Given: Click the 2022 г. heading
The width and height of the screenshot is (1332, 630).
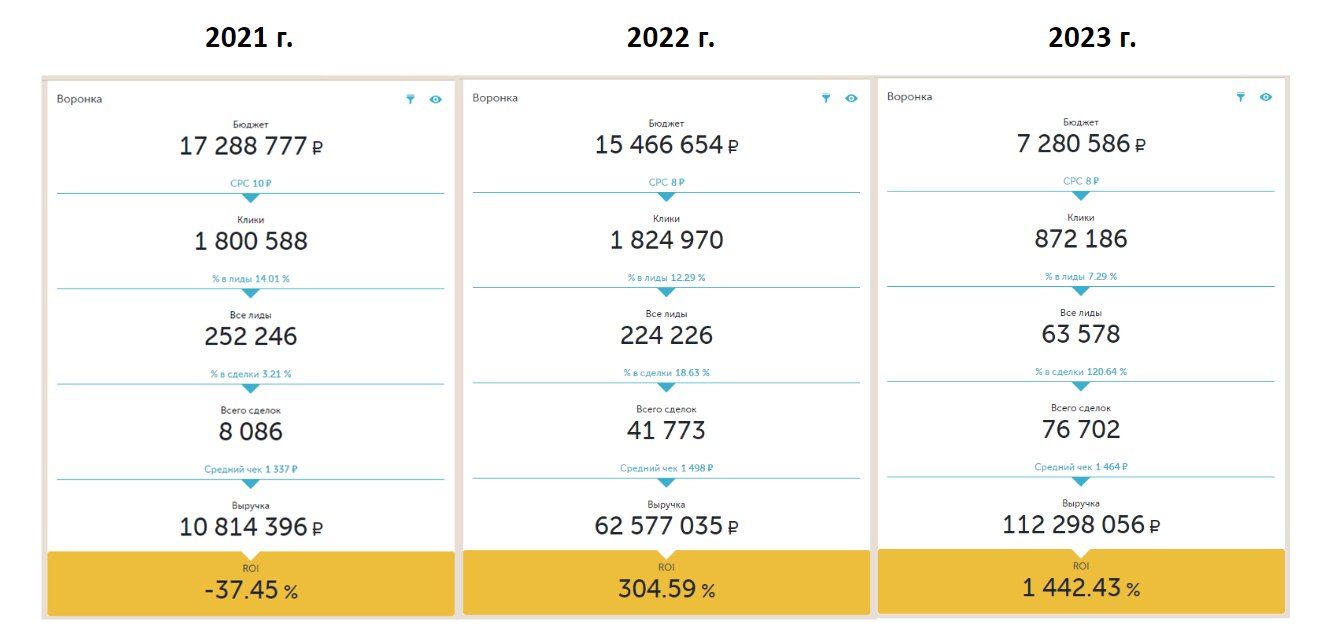Looking at the screenshot, I should [671, 37].
